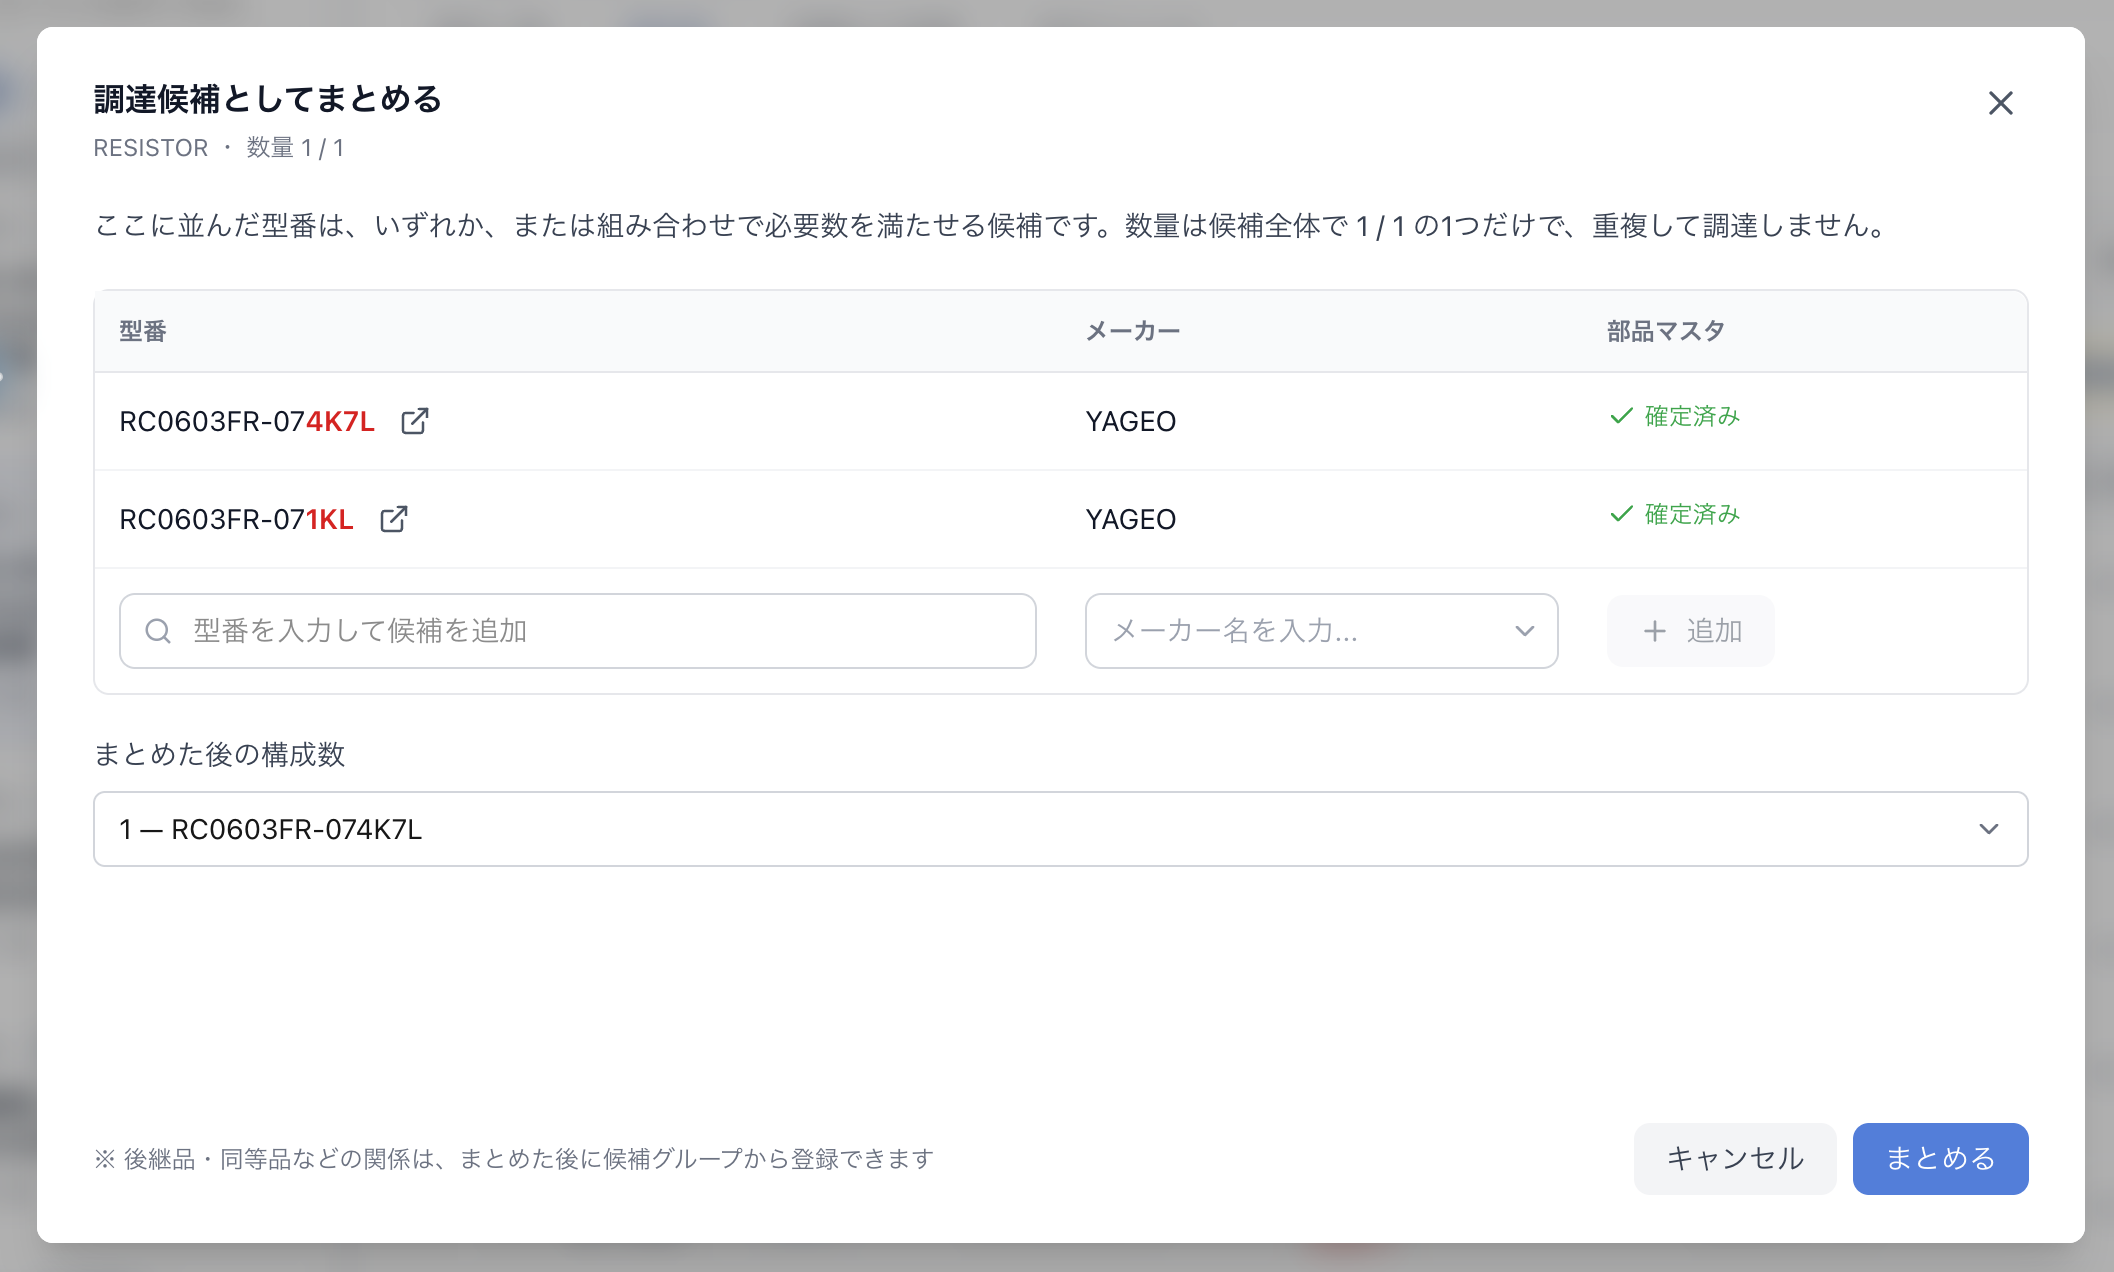Focus the メーカー名を入力 combo box
2114x1272 pixels.
click(x=1321, y=631)
